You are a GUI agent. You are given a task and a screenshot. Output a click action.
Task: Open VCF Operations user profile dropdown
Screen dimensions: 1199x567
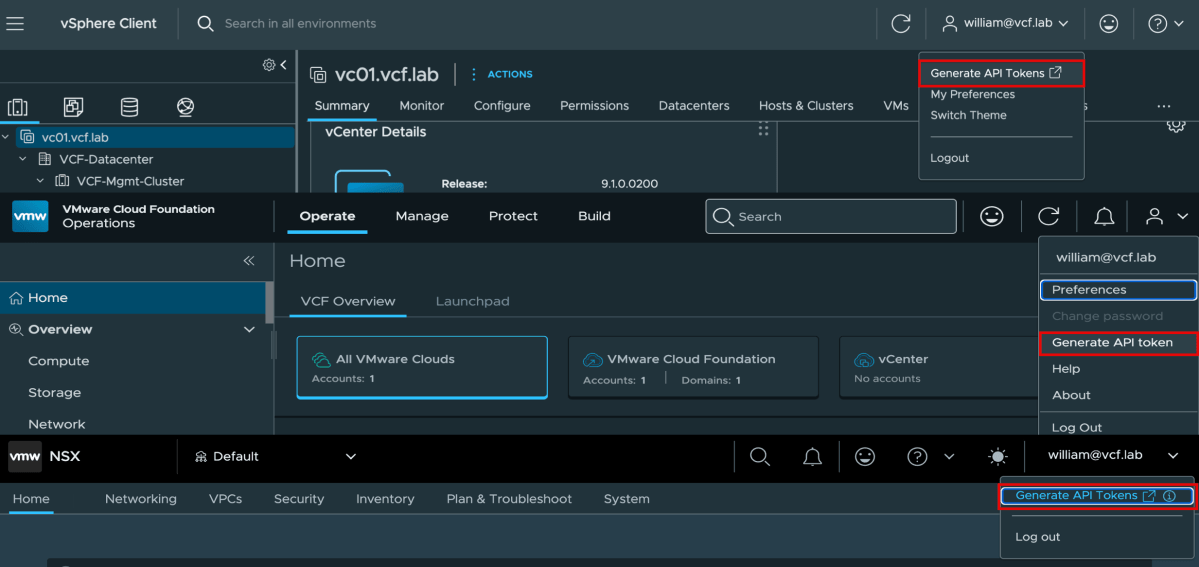click(1166, 217)
